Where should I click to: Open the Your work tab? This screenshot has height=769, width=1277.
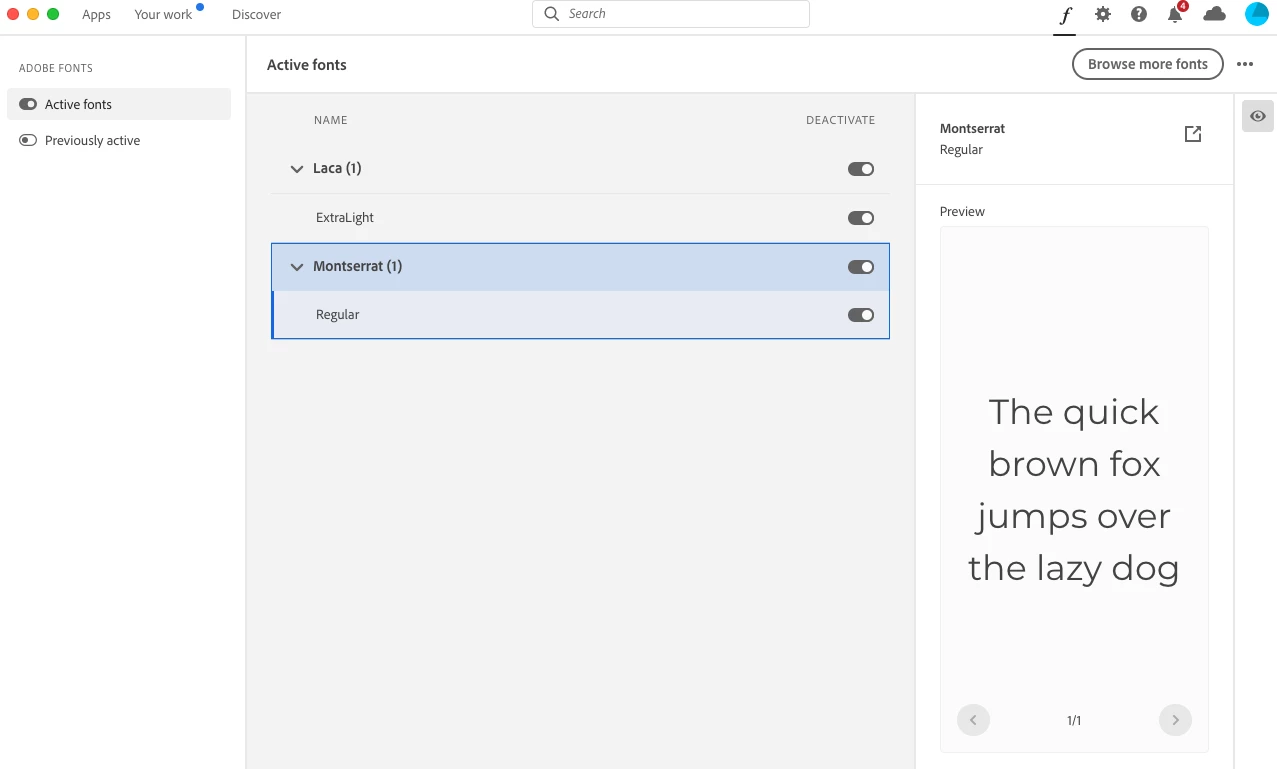(163, 14)
